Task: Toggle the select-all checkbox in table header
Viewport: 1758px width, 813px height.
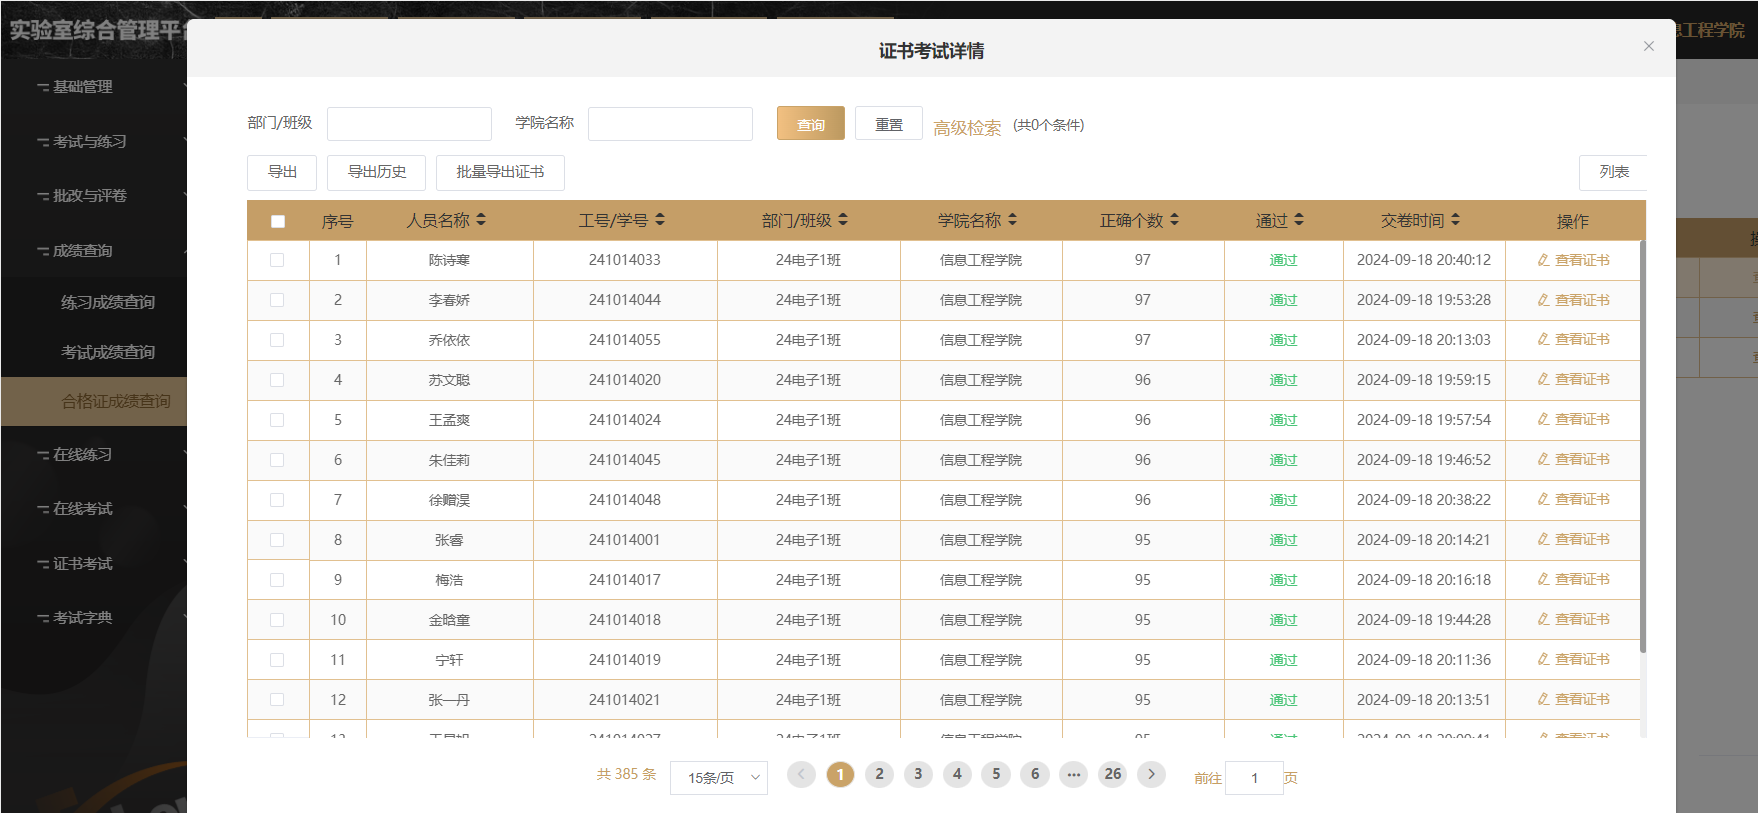Action: tap(278, 221)
